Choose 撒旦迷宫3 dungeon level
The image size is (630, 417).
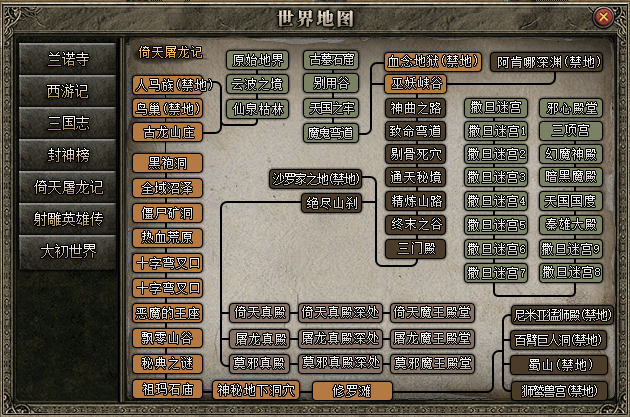click(x=496, y=177)
